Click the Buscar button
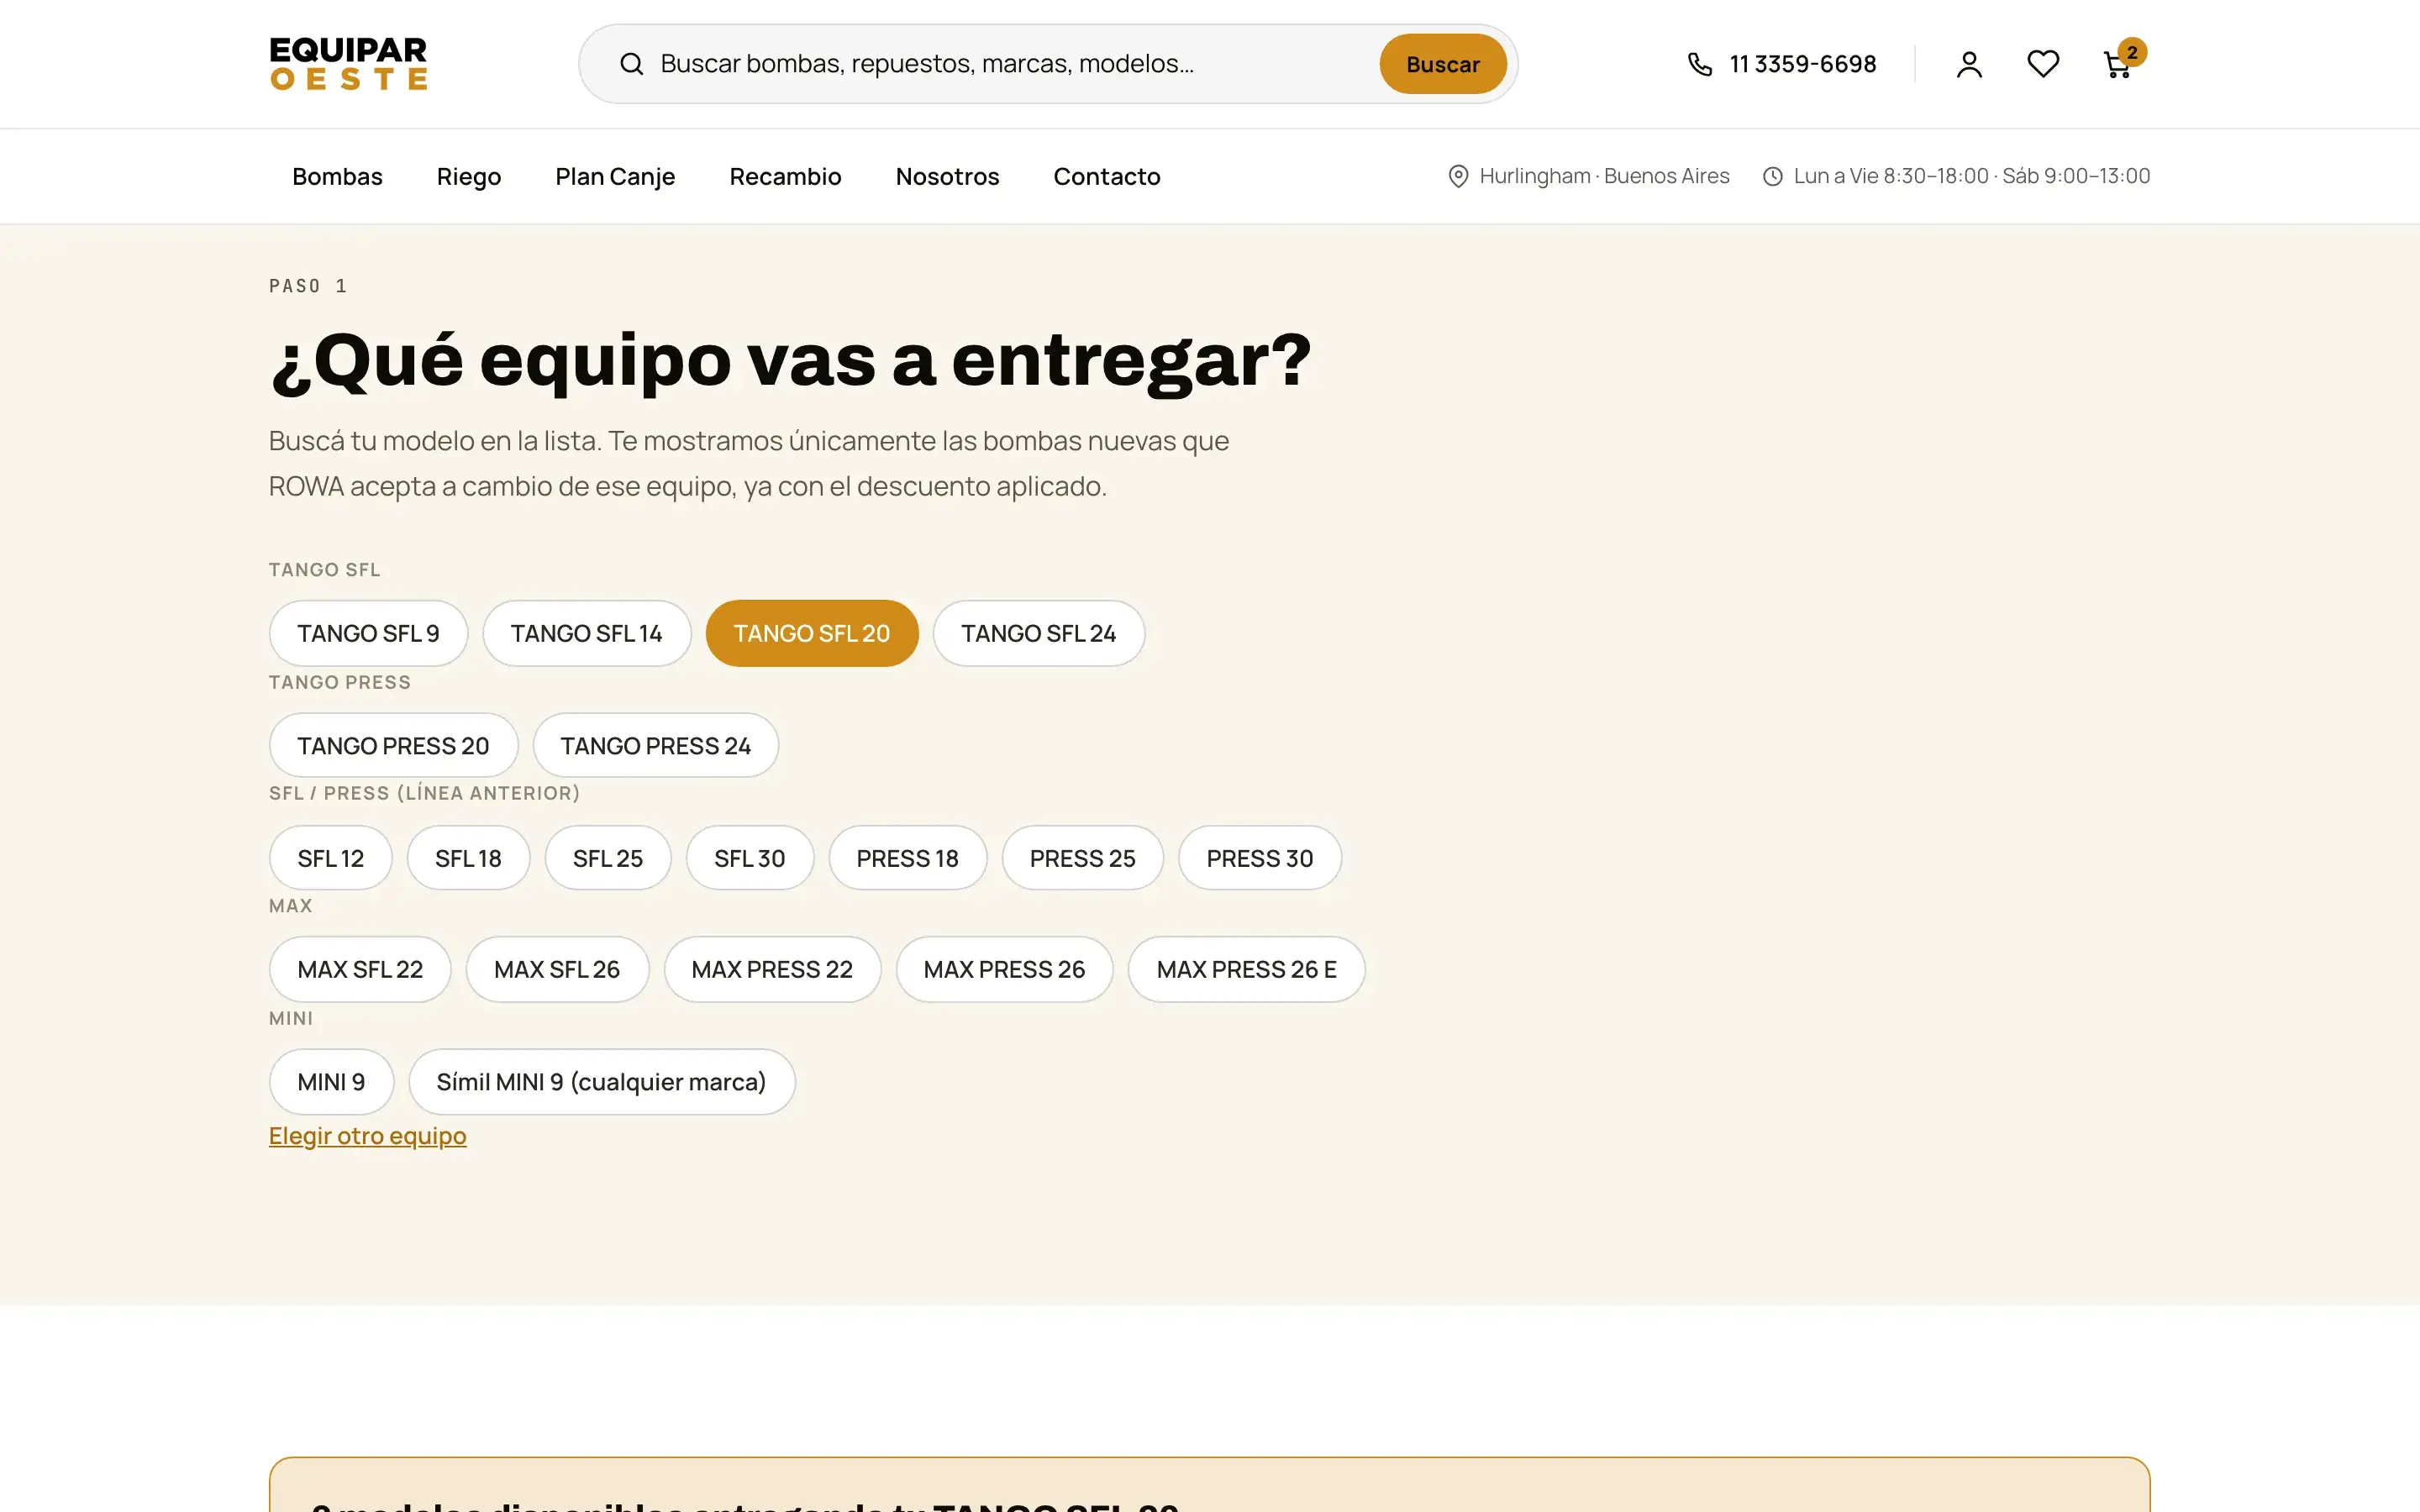This screenshot has width=2420, height=1512. point(1442,64)
